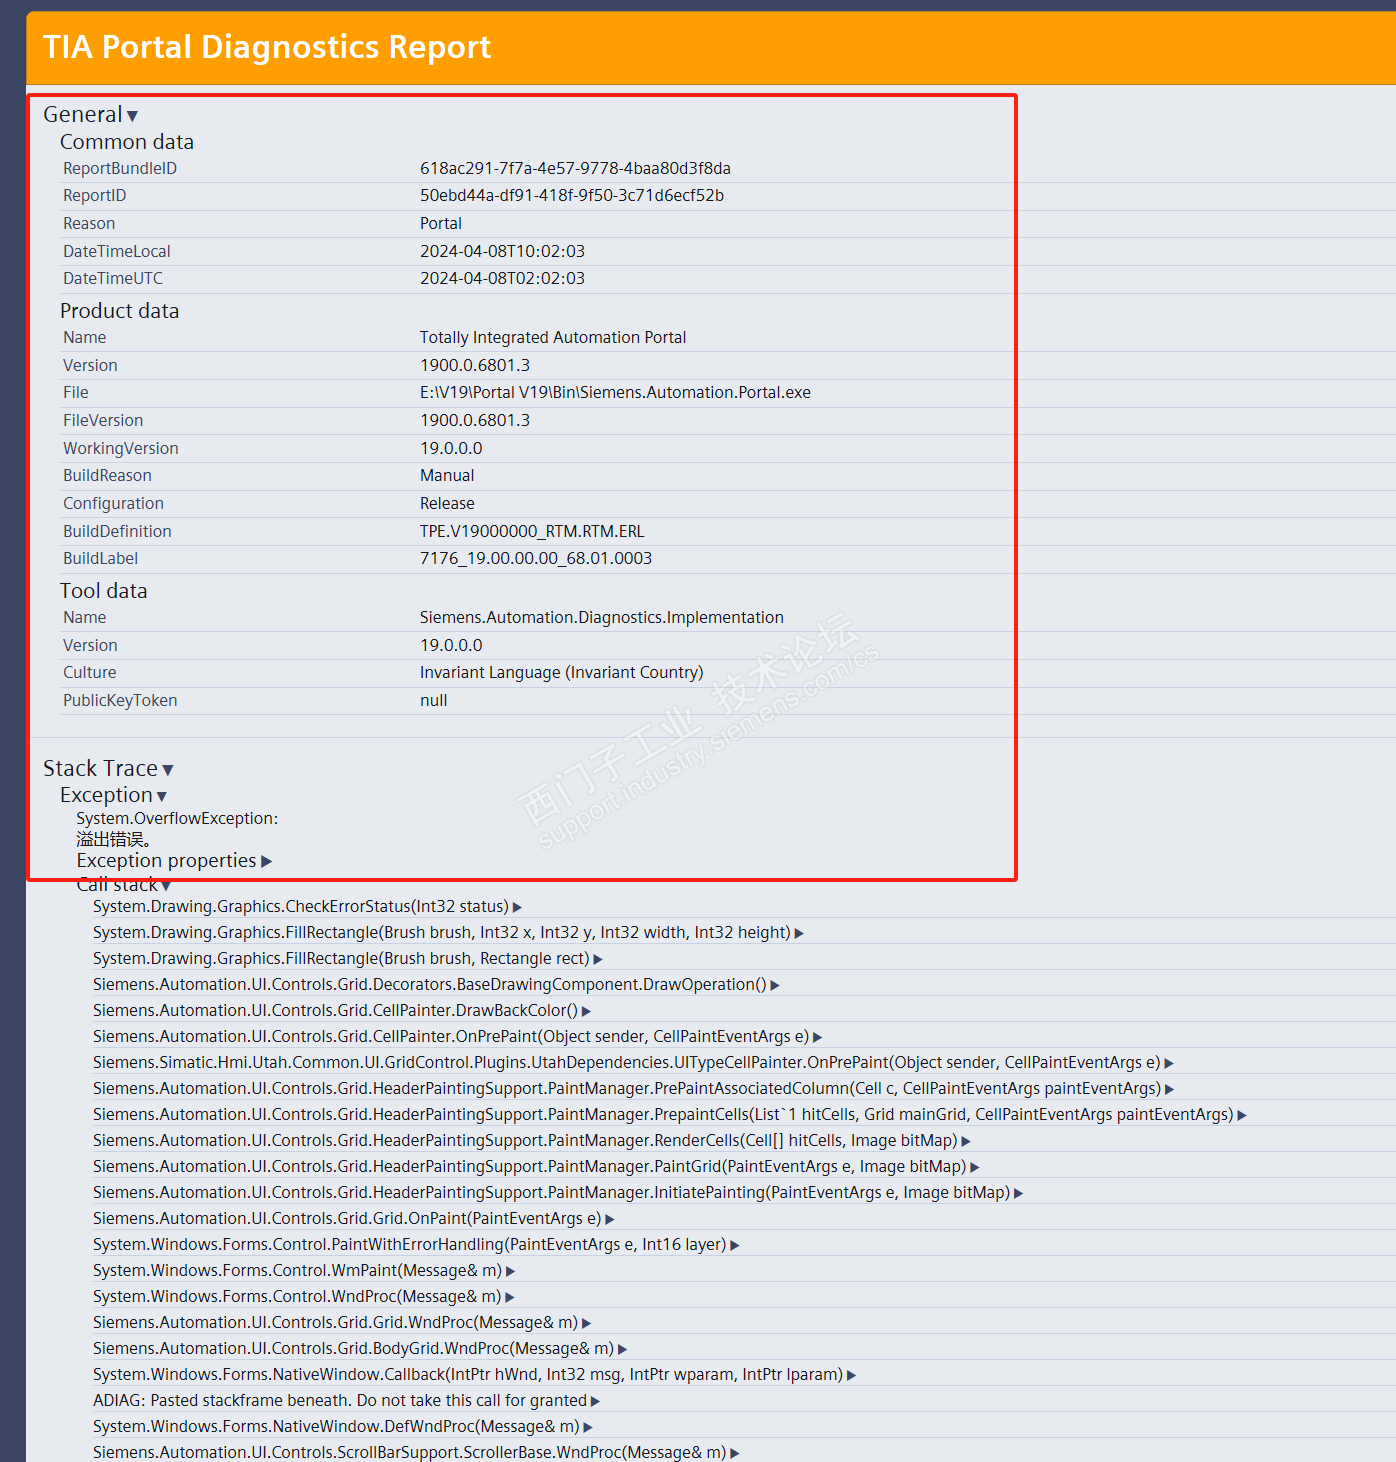Click BuildLabel value 7176_19.00.00.00_68.01.0003
This screenshot has height=1462, width=1396.
tap(536, 559)
